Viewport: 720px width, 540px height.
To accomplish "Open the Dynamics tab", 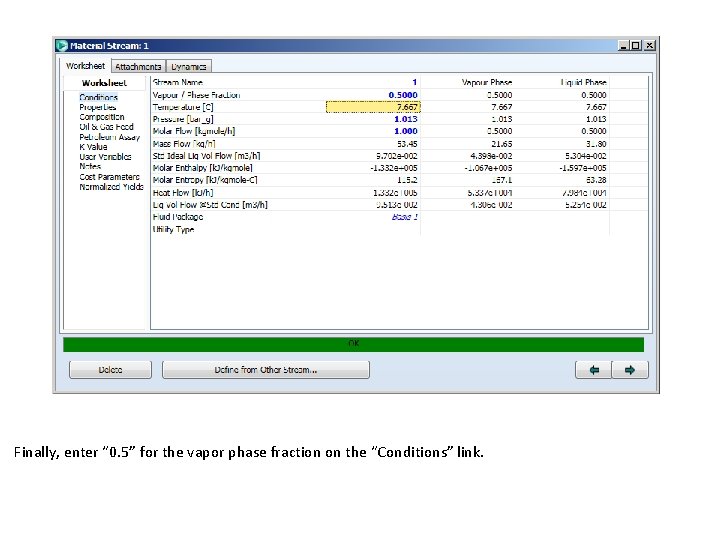I will click(189, 67).
